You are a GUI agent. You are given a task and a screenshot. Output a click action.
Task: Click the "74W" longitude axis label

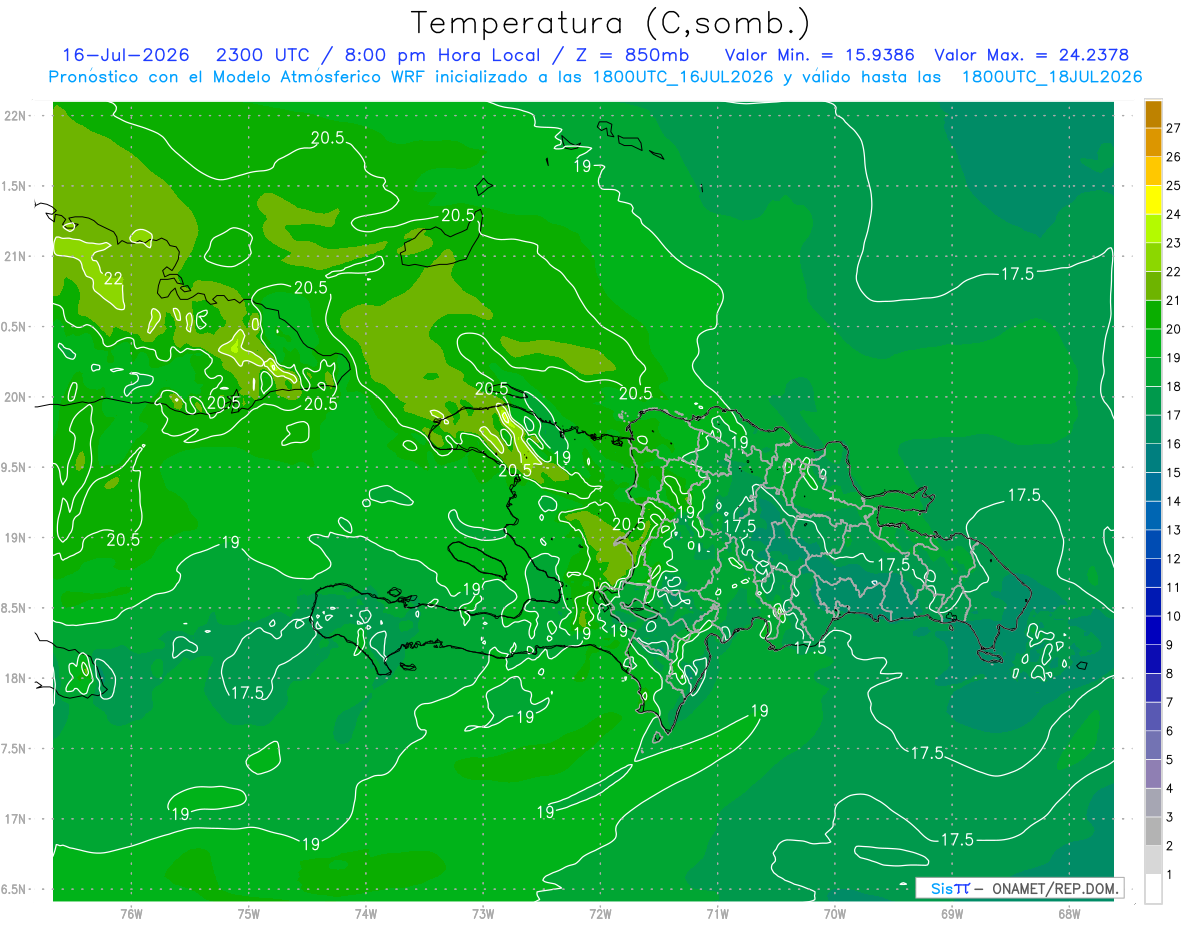coord(366,914)
